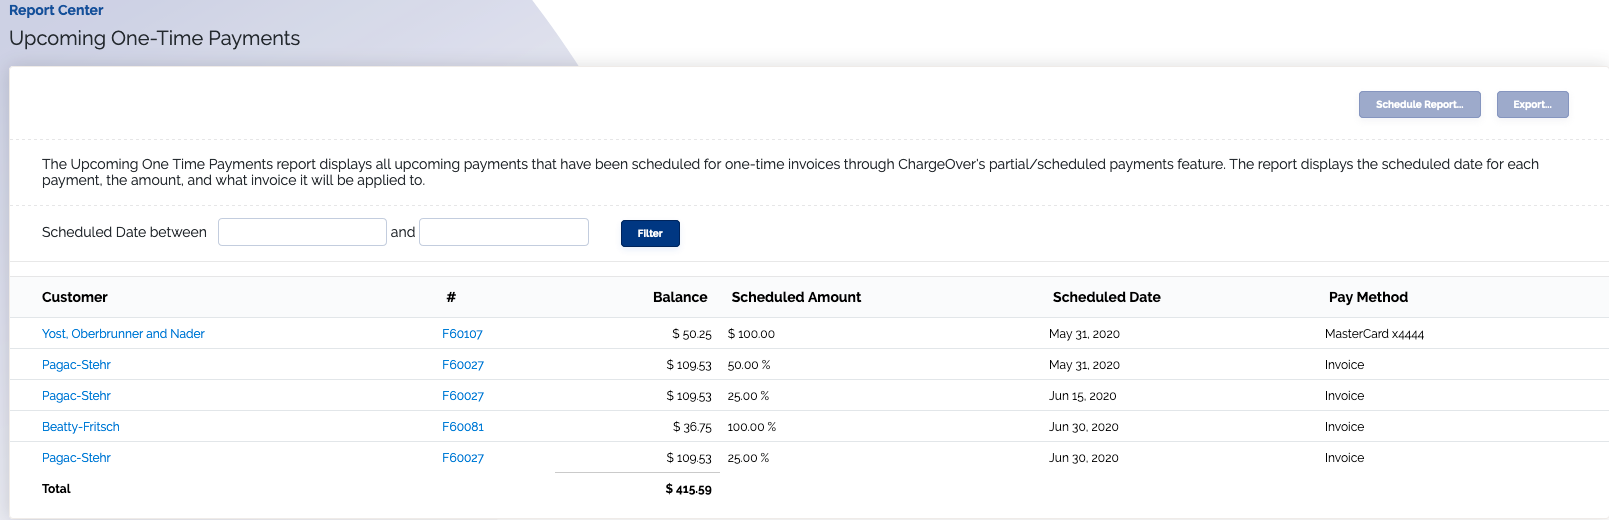Screen dimensions: 1609x520
Task: Open invoice F60027 scheduled Jun 30, 2020
Action: 463,458
